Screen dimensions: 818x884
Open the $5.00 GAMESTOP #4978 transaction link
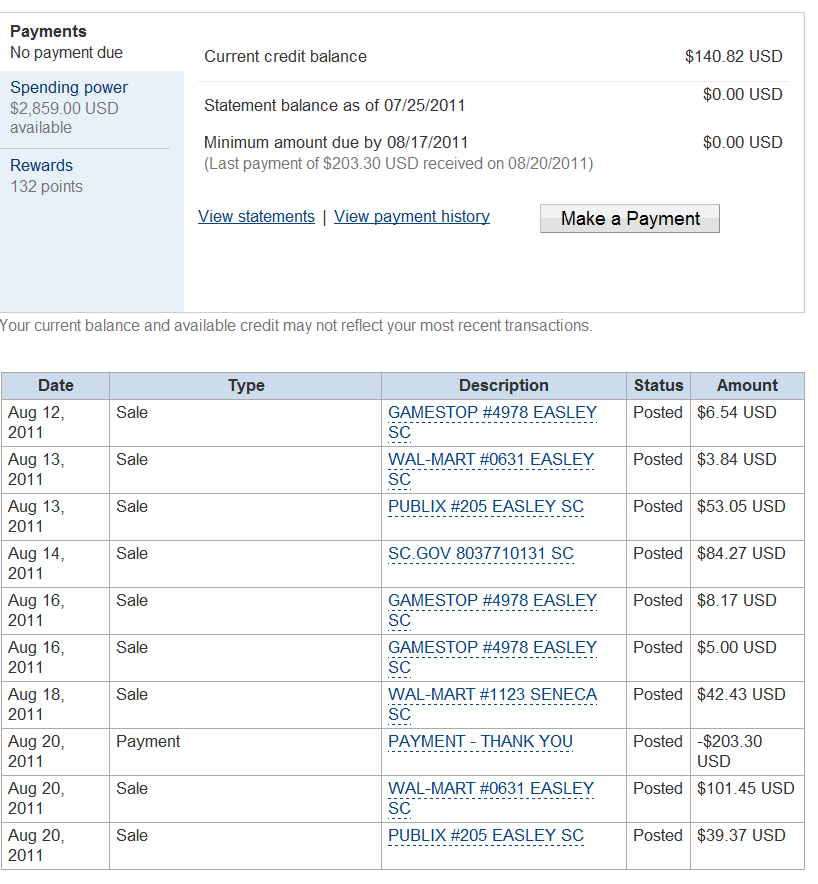coord(492,657)
